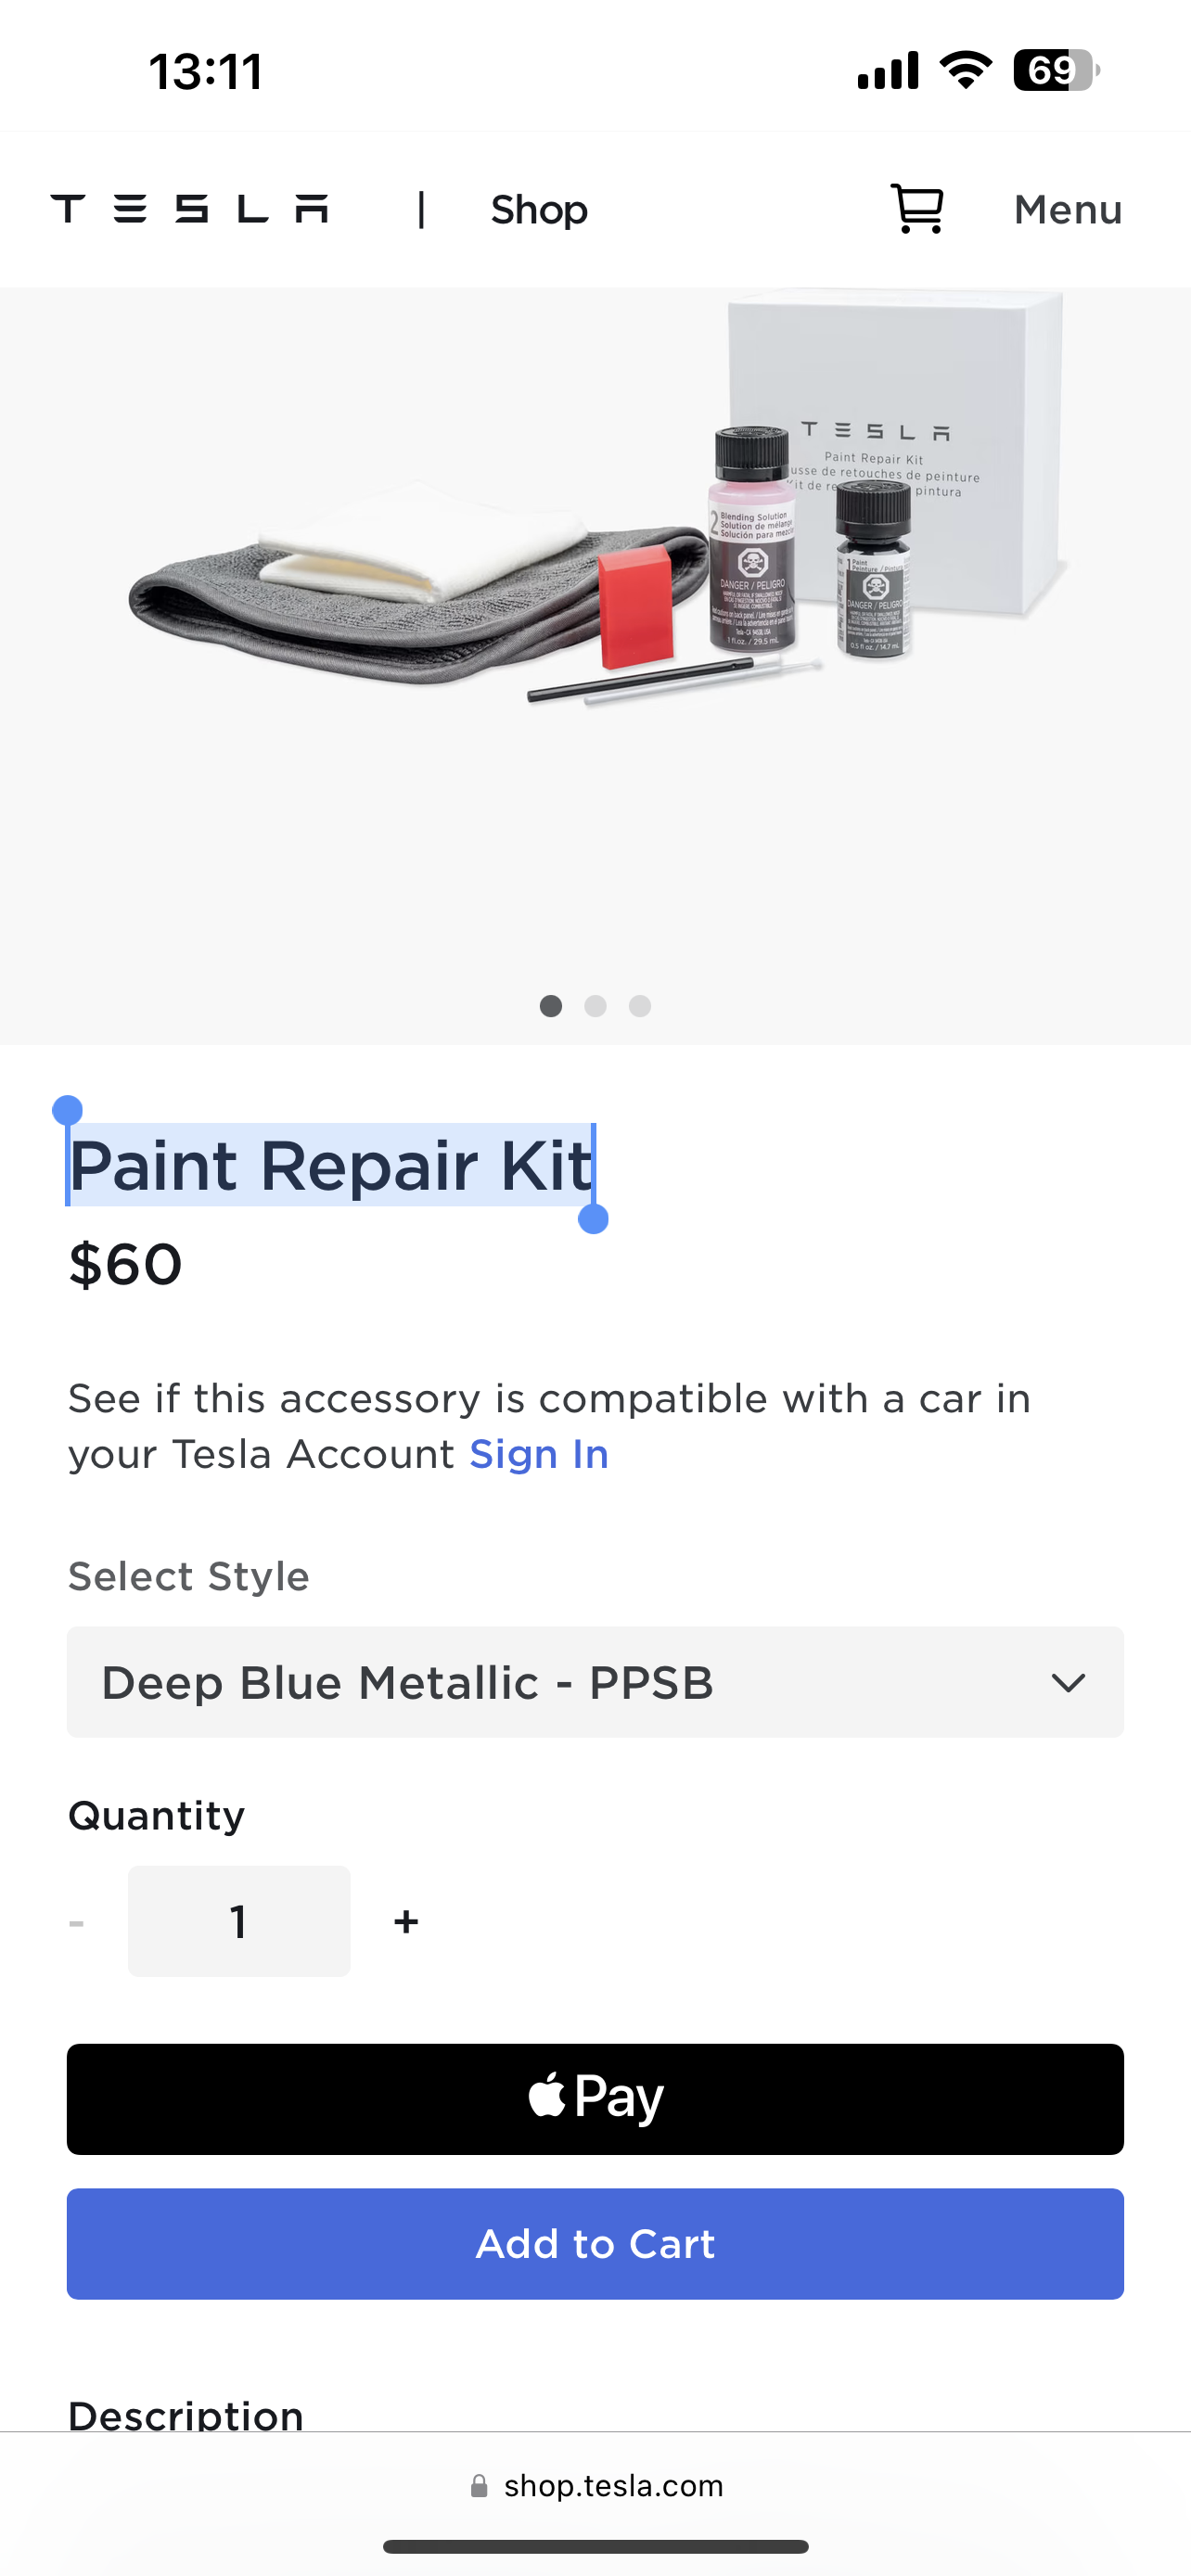This screenshot has width=1191, height=2576.
Task: Go to the Shop section link
Action: (538, 210)
